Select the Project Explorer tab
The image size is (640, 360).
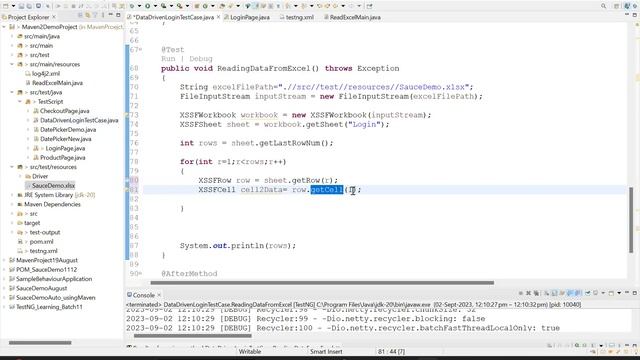pos(28,17)
